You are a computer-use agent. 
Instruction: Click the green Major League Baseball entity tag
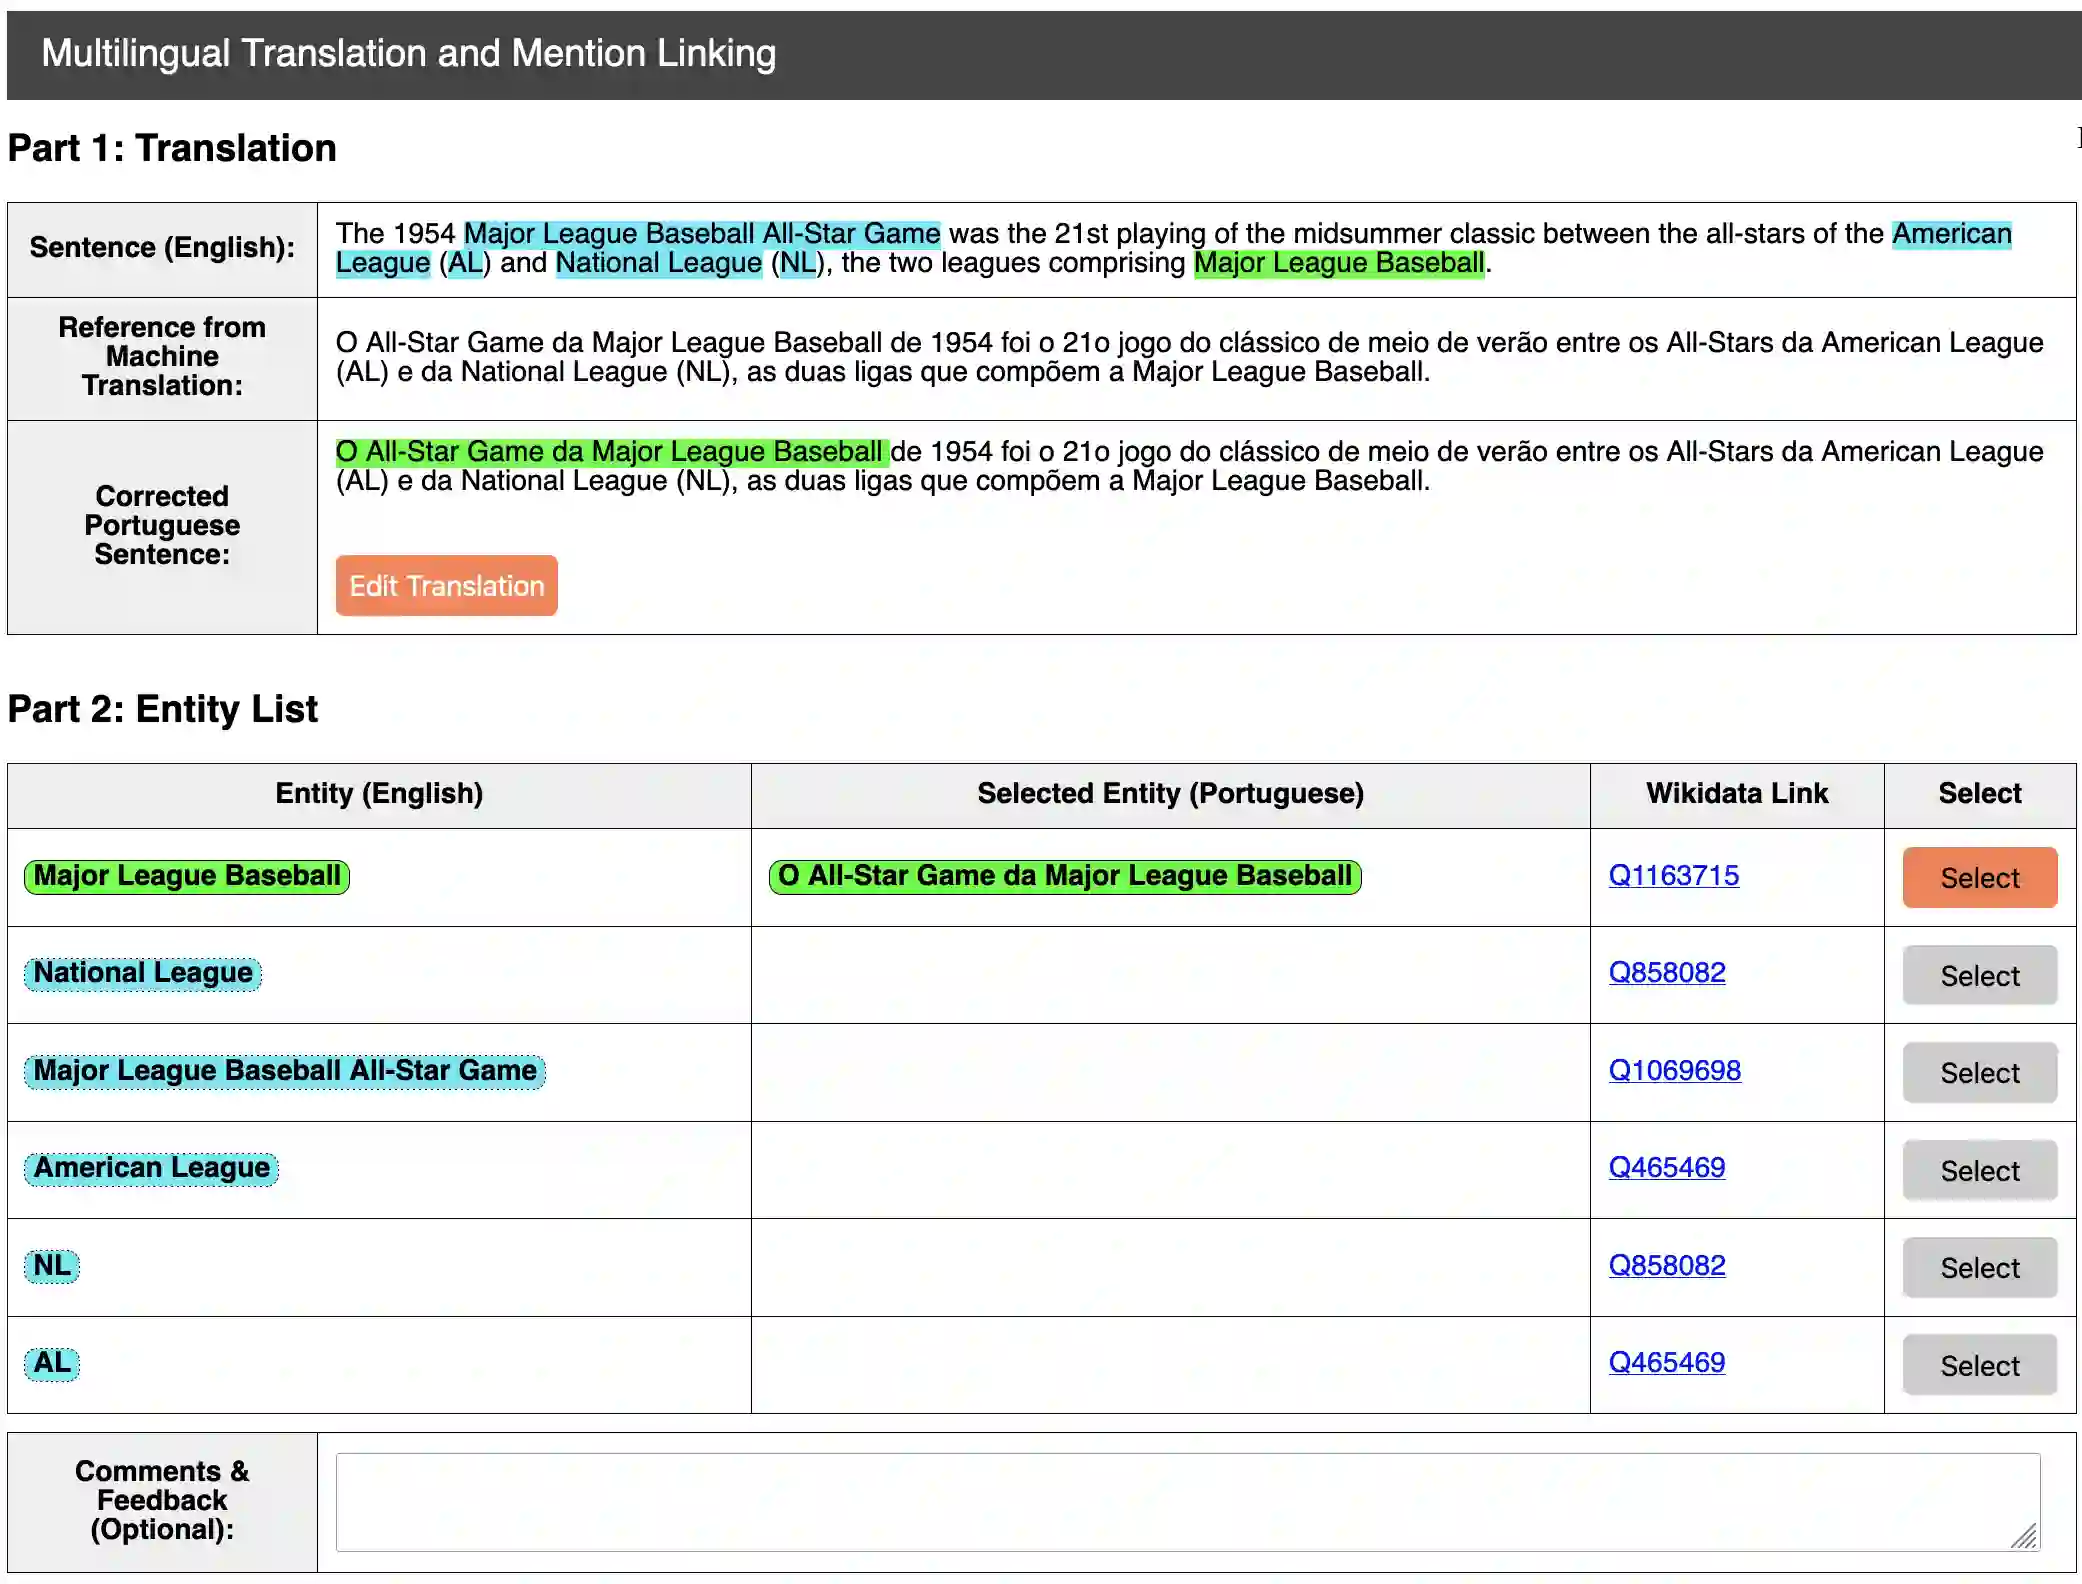[x=187, y=875]
